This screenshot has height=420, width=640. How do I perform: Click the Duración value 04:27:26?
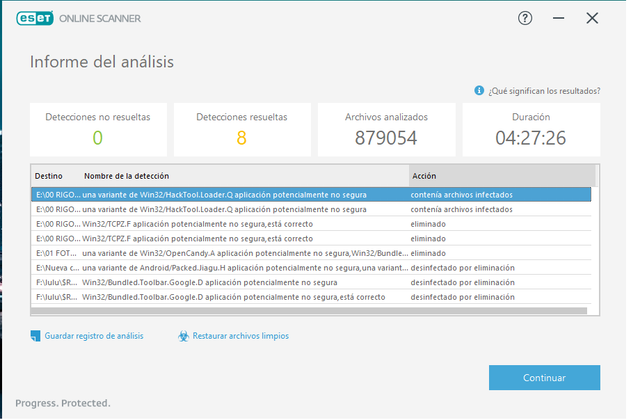[x=531, y=138]
